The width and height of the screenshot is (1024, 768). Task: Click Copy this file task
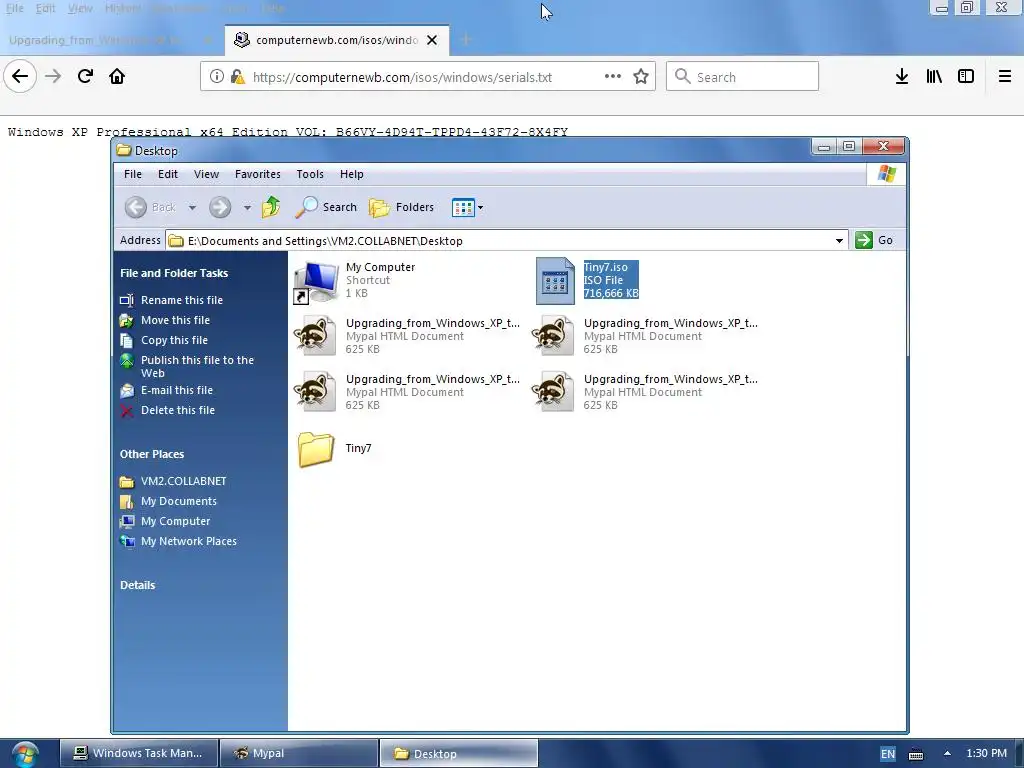[x=164, y=340]
